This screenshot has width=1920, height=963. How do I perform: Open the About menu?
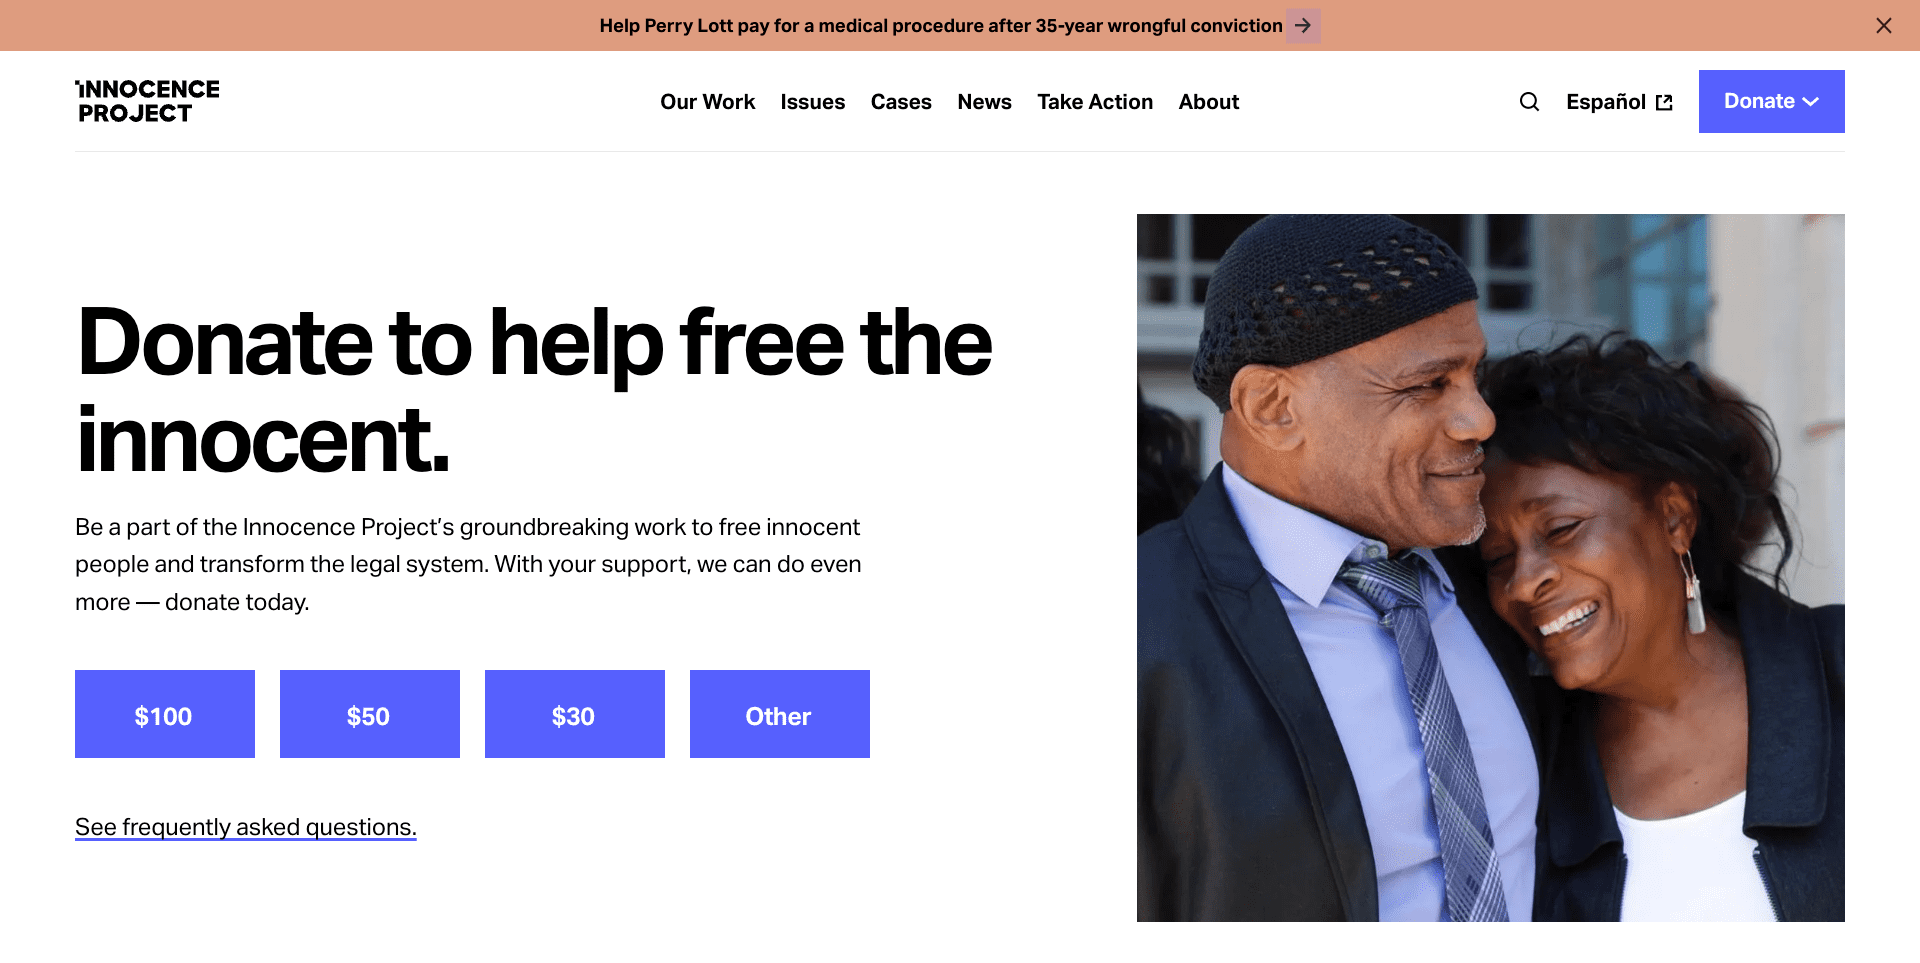[1208, 102]
